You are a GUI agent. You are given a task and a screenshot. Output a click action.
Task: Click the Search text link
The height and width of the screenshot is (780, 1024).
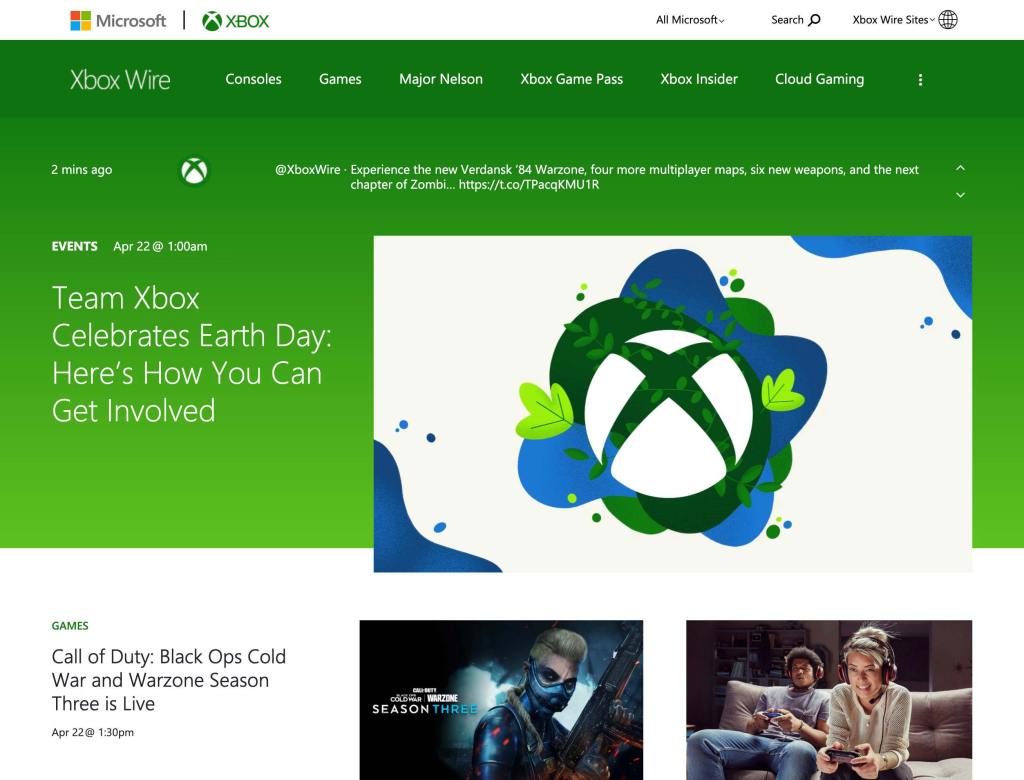click(x=787, y=20)
